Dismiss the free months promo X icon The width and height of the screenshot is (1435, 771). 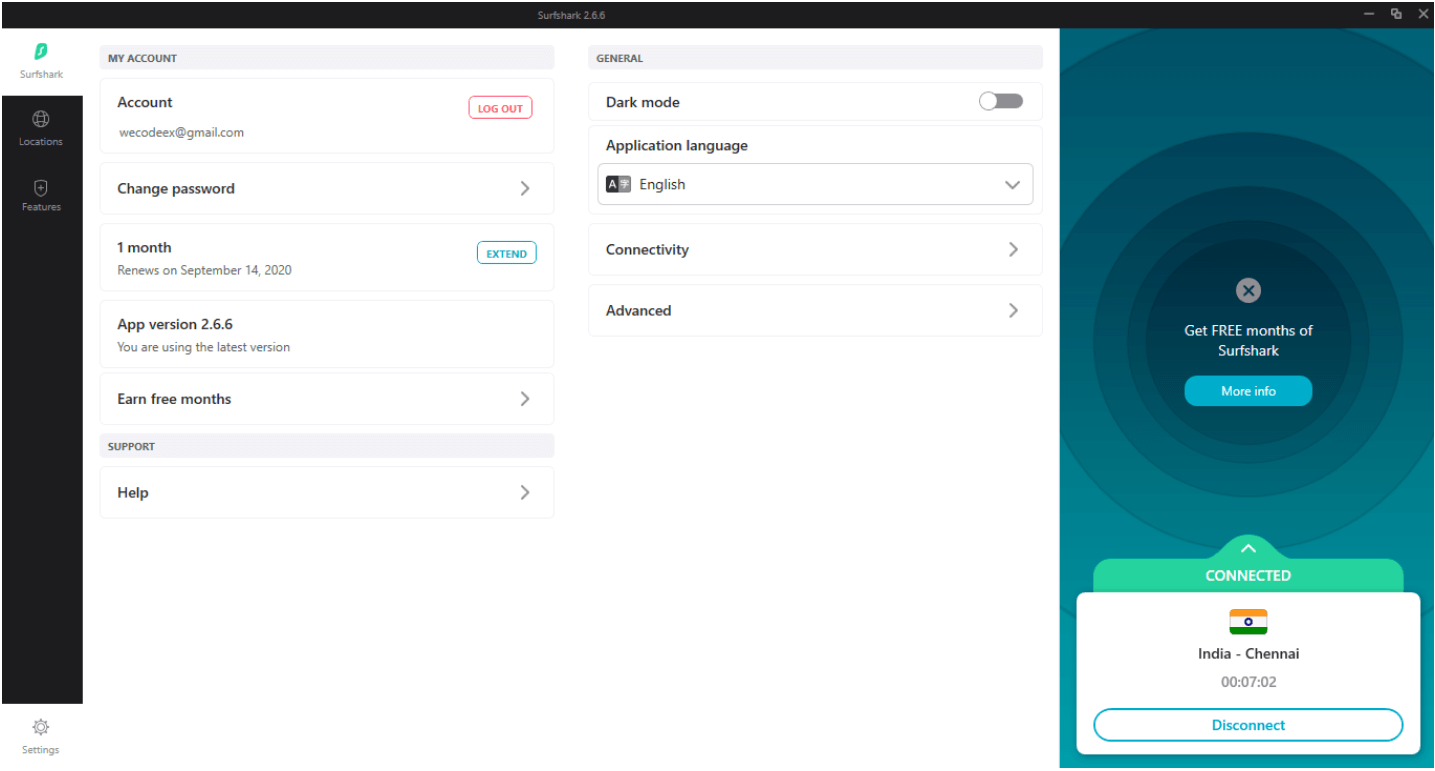[x=1248, y=291]
